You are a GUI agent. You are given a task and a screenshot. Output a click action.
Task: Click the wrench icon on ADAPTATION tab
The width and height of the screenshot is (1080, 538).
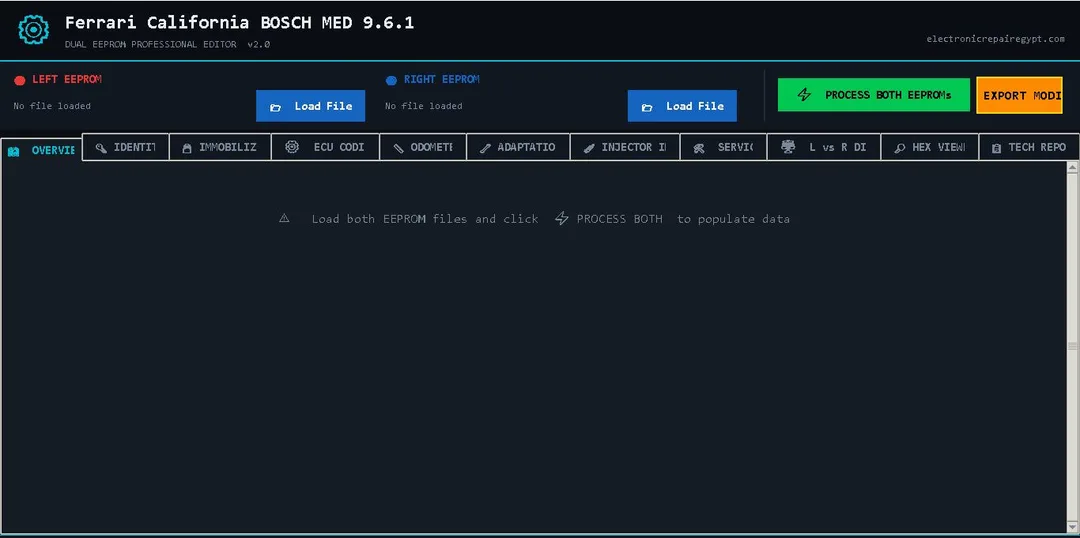click(485, 148)
